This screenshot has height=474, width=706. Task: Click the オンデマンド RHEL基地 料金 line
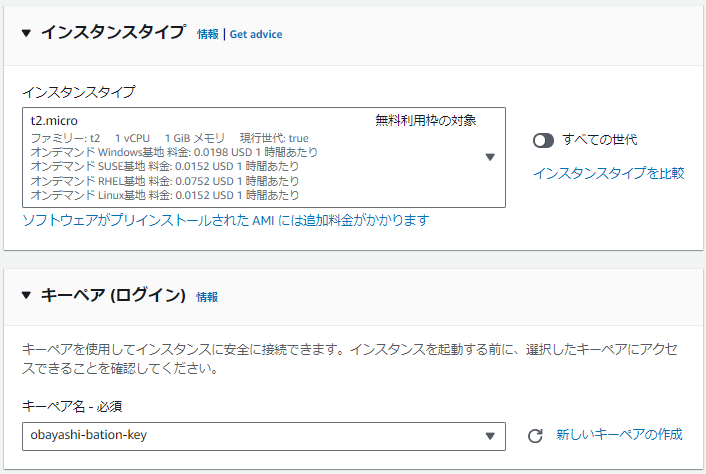coord(165,181)
